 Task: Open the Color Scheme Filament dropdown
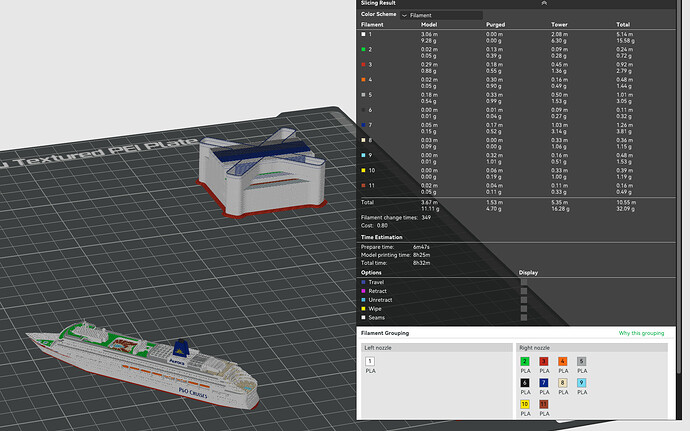[441, 15]
